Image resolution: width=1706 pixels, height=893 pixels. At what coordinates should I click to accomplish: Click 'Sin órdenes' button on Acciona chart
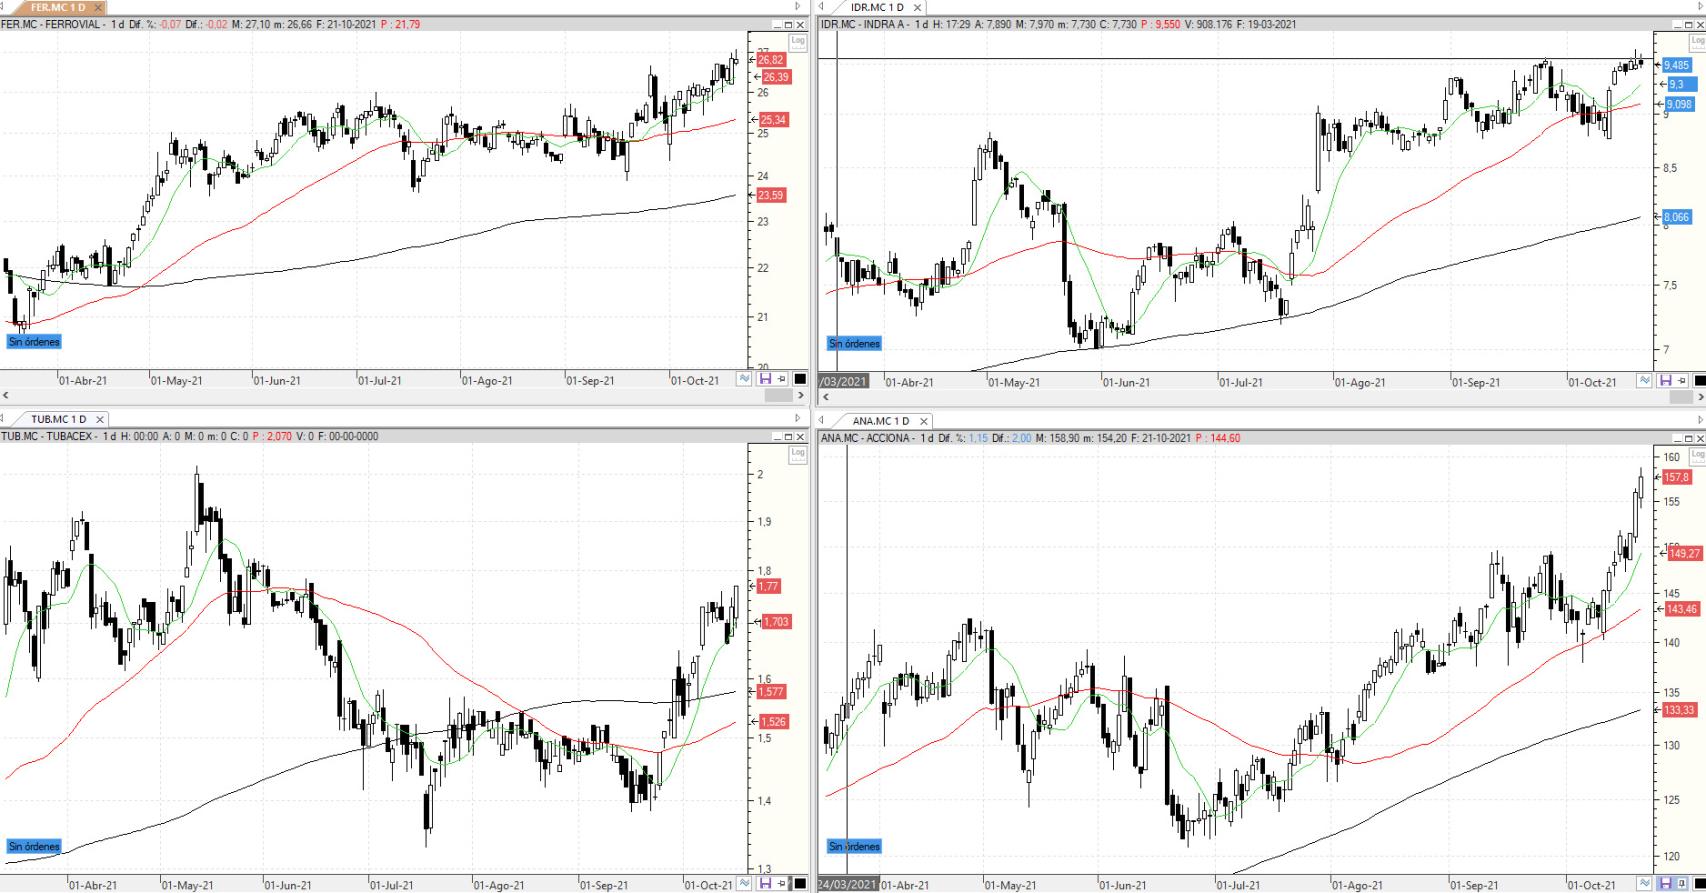[x=854, y=846]
